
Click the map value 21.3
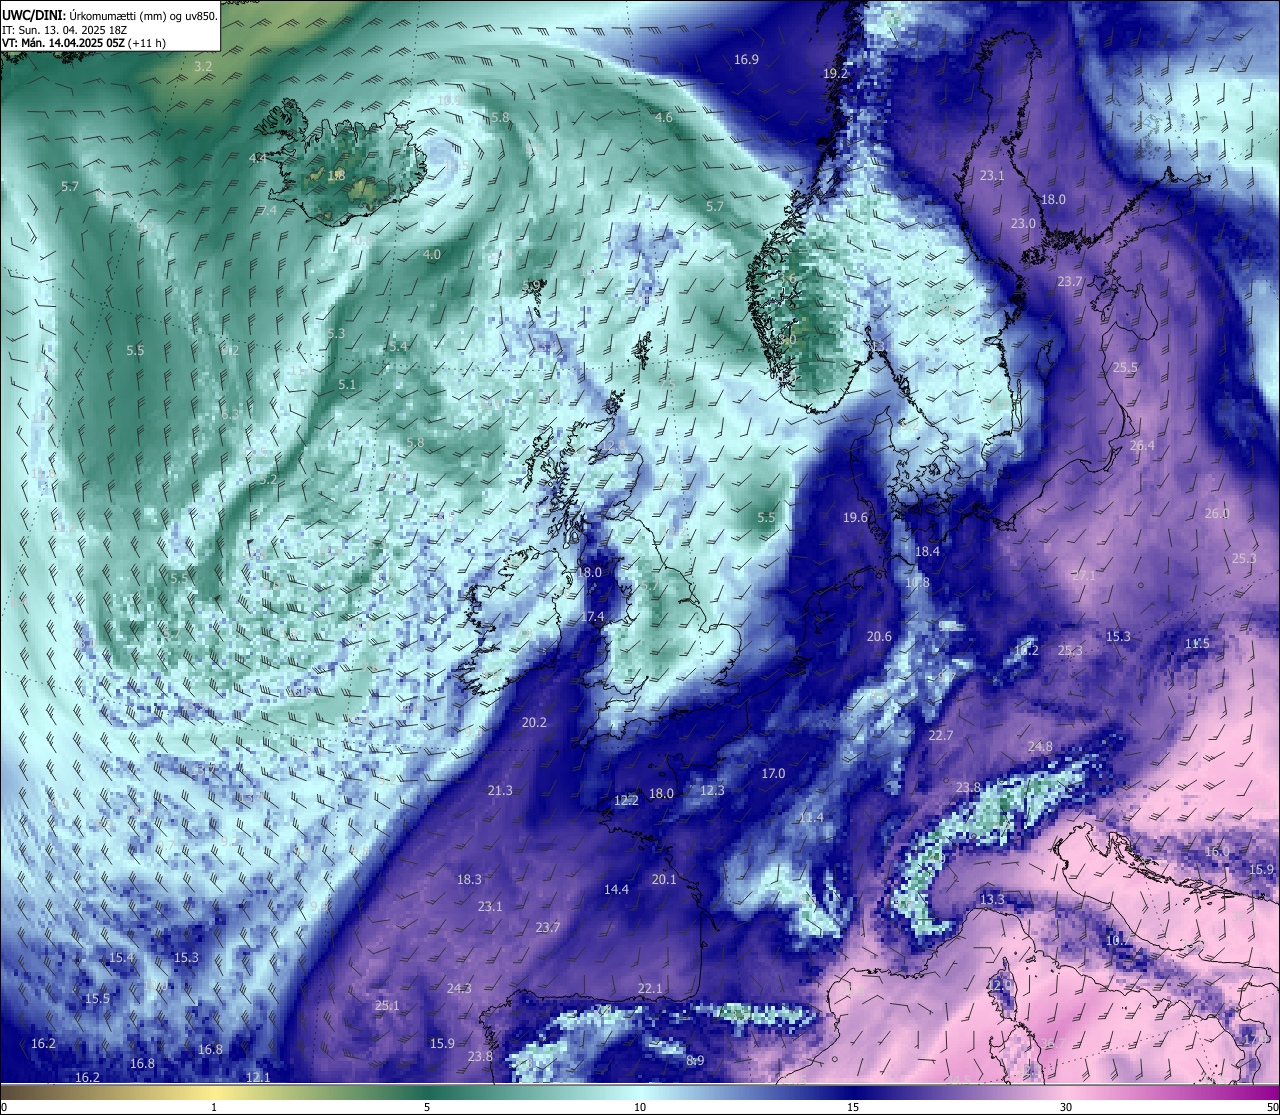(x=500, y=791)
